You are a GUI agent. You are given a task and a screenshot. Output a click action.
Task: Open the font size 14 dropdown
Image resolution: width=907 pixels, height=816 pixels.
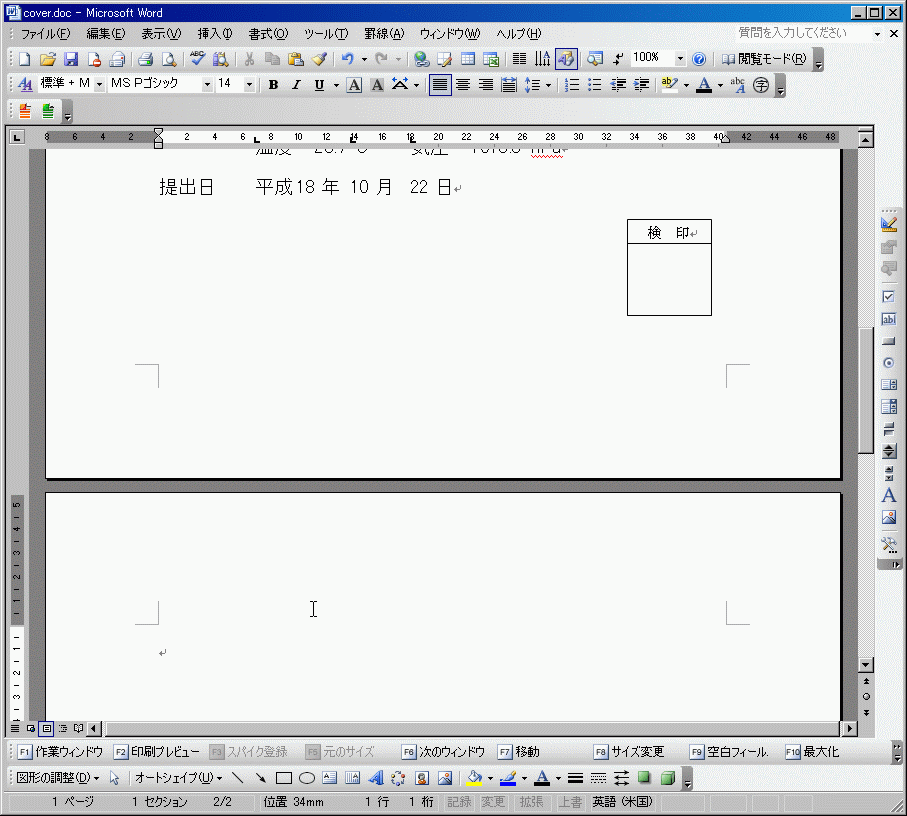point(249,85)
